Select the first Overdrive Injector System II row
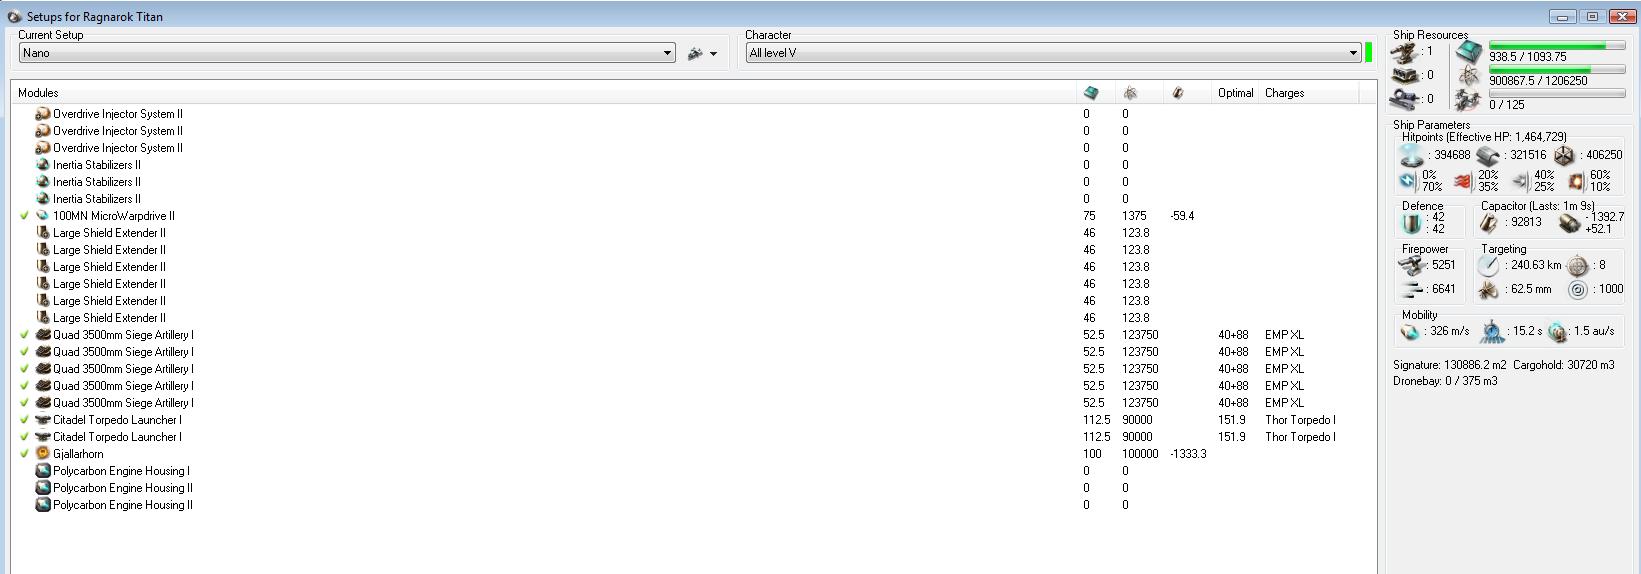Screen dimensions: 1641x574 693,114
